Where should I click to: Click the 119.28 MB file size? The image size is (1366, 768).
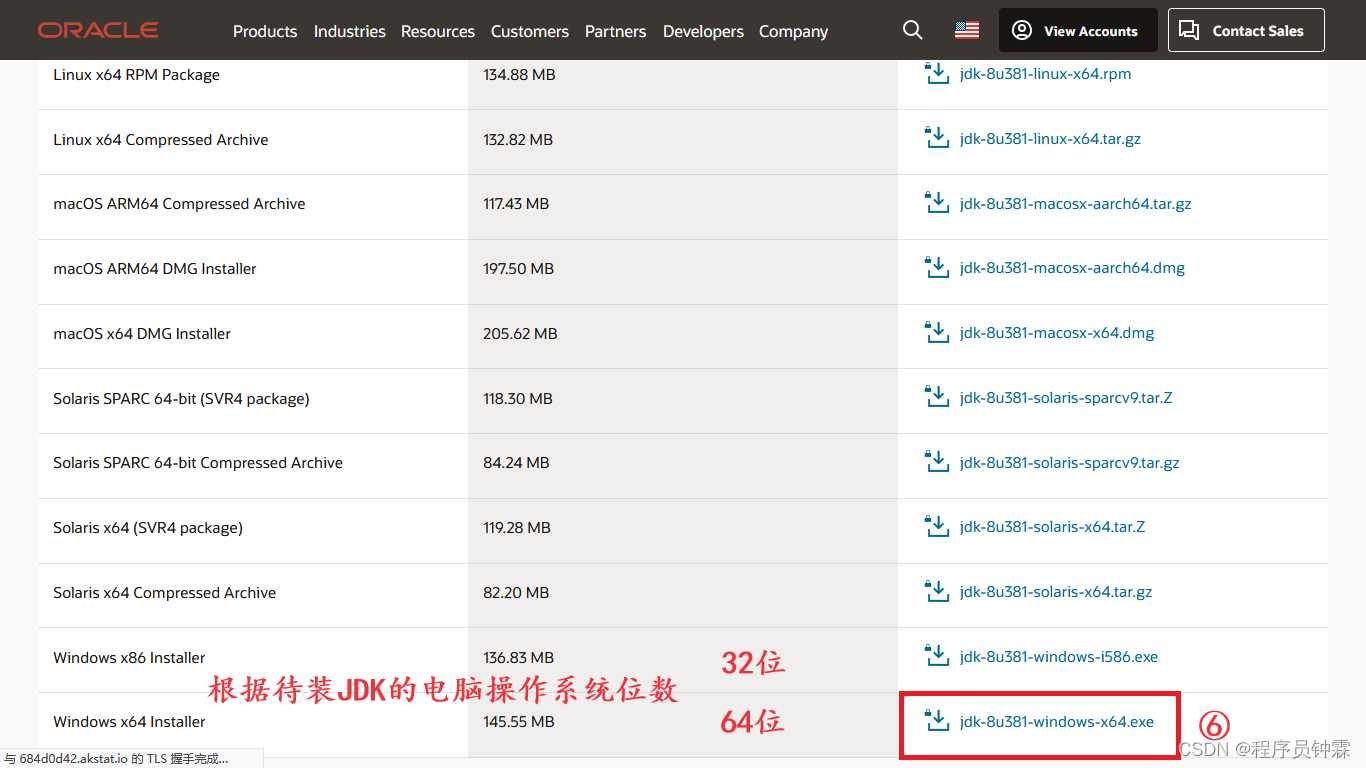[517, 528]
